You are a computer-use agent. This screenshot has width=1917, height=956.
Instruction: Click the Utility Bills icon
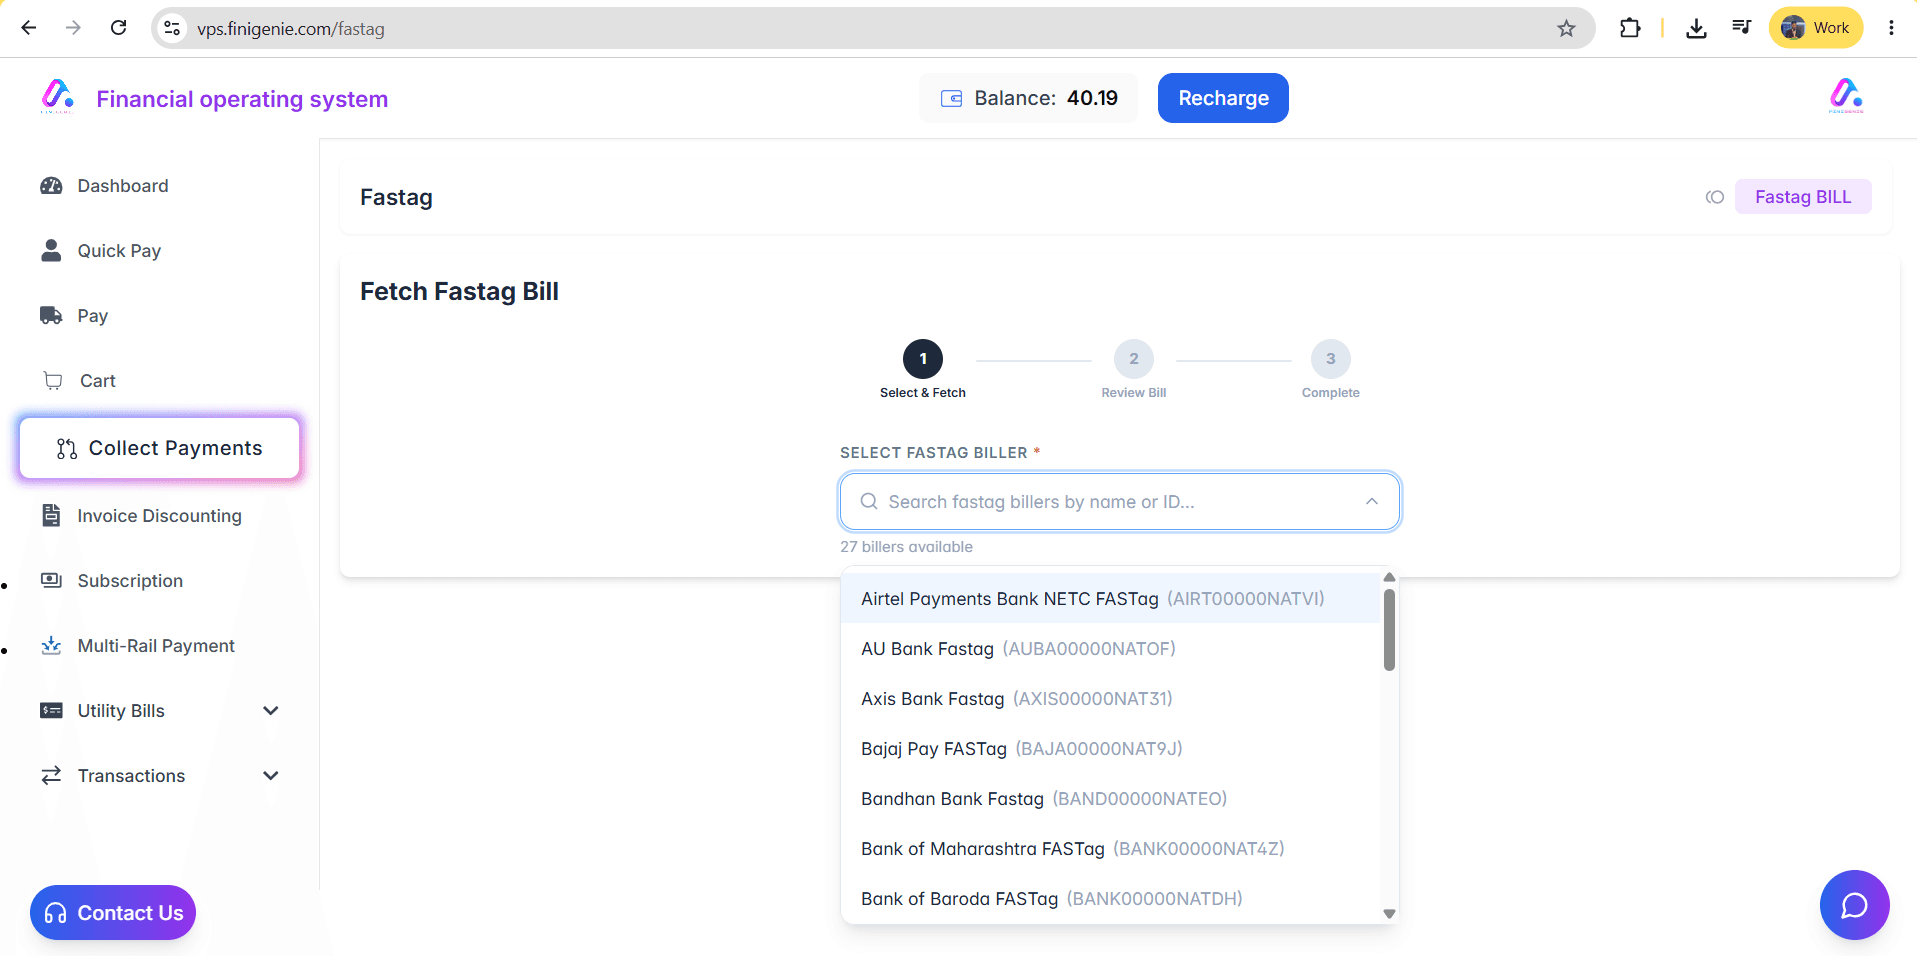coord(51,710)
